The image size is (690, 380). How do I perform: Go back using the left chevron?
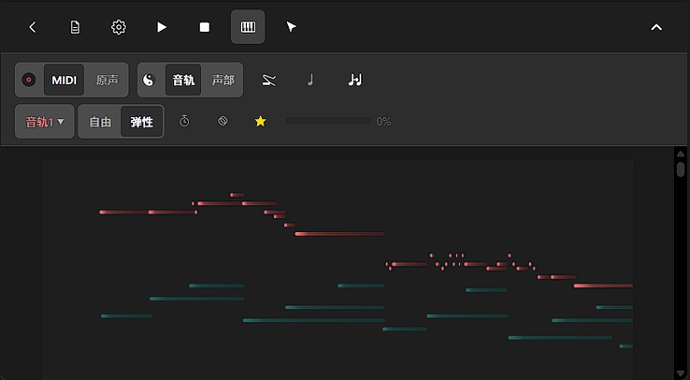[32, 27]
